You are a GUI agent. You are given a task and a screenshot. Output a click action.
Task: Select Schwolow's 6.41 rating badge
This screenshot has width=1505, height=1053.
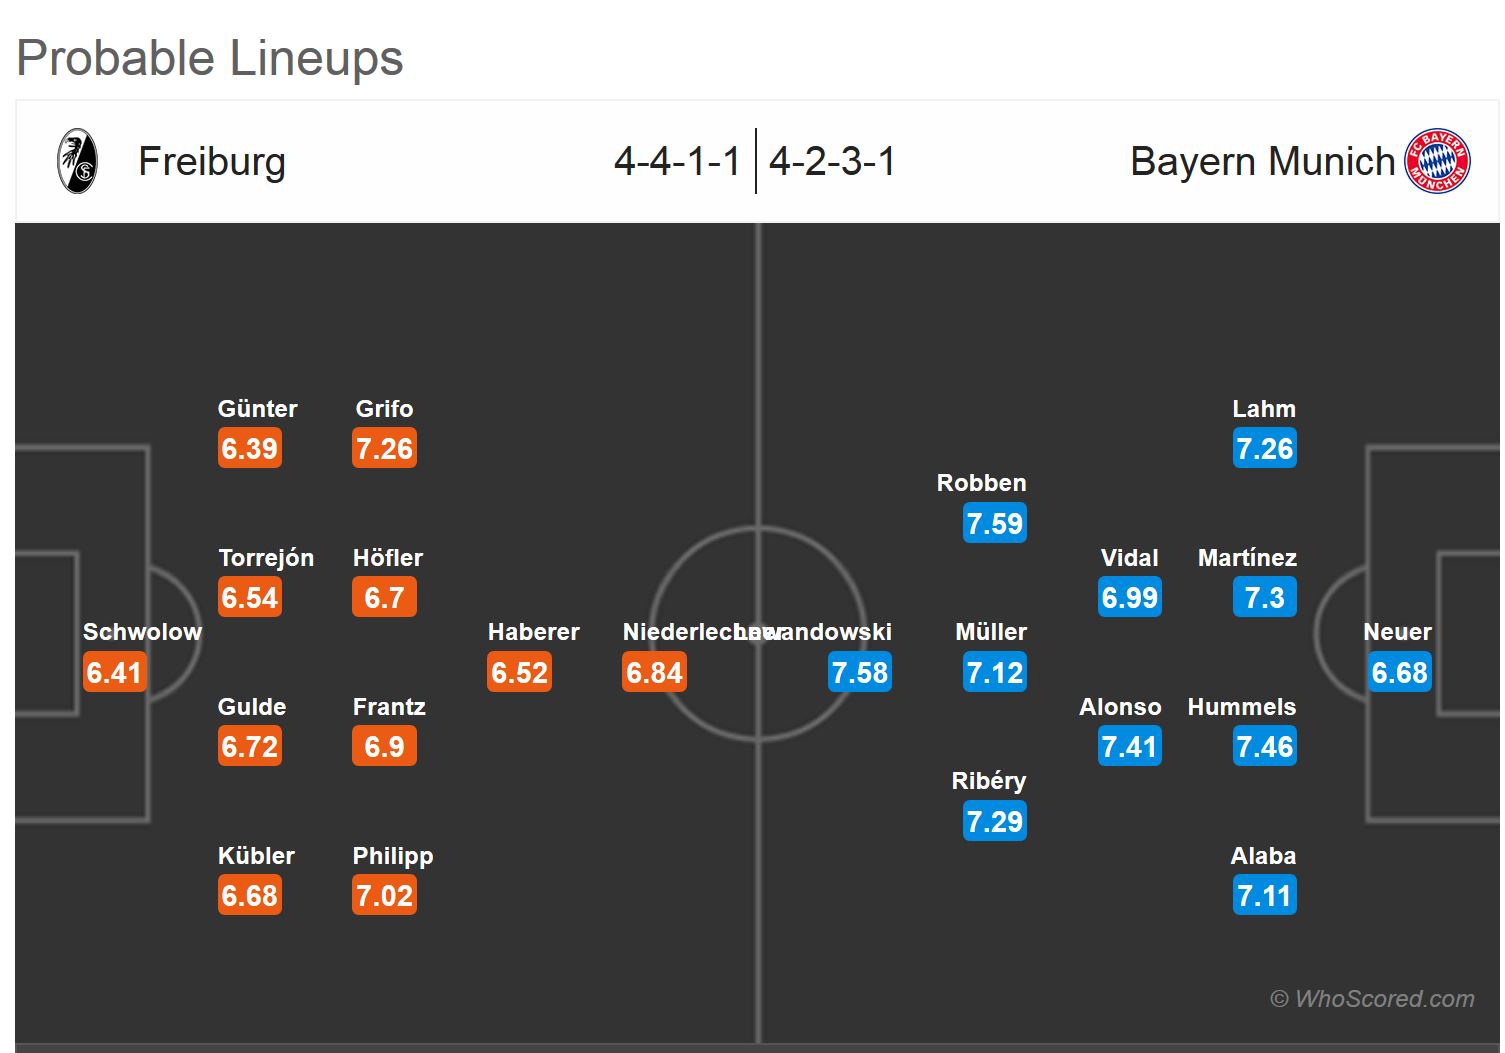click(x=115, y=673)
